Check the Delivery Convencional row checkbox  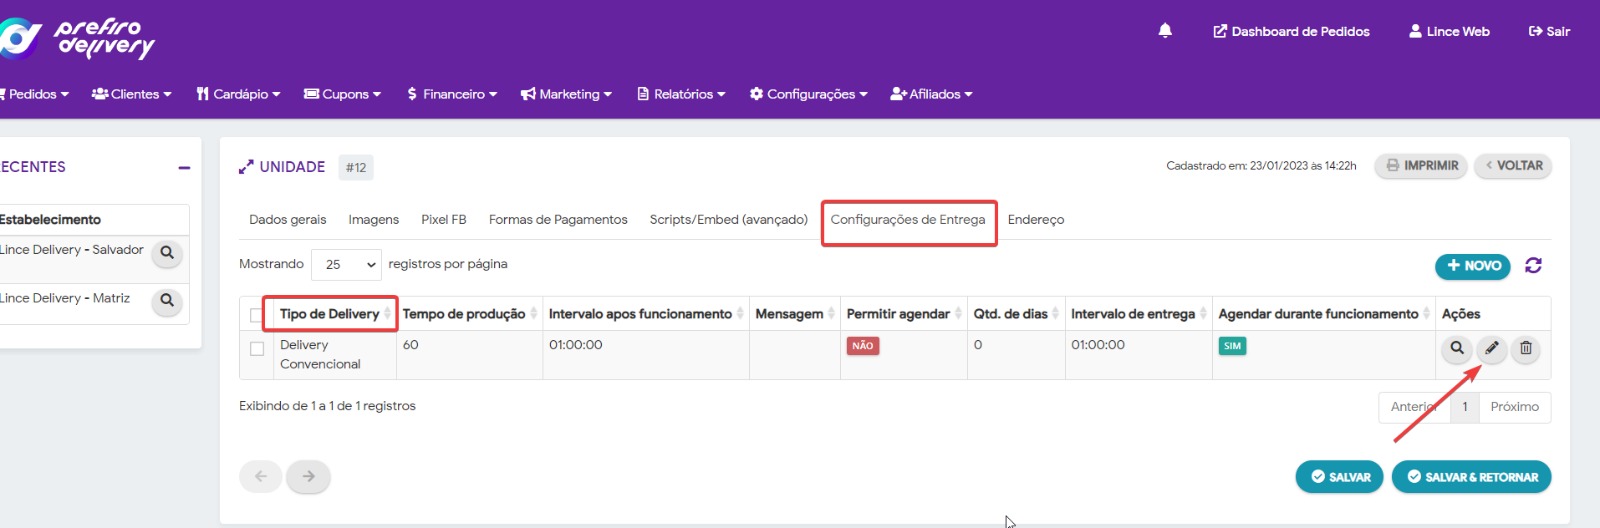(257, 349)
